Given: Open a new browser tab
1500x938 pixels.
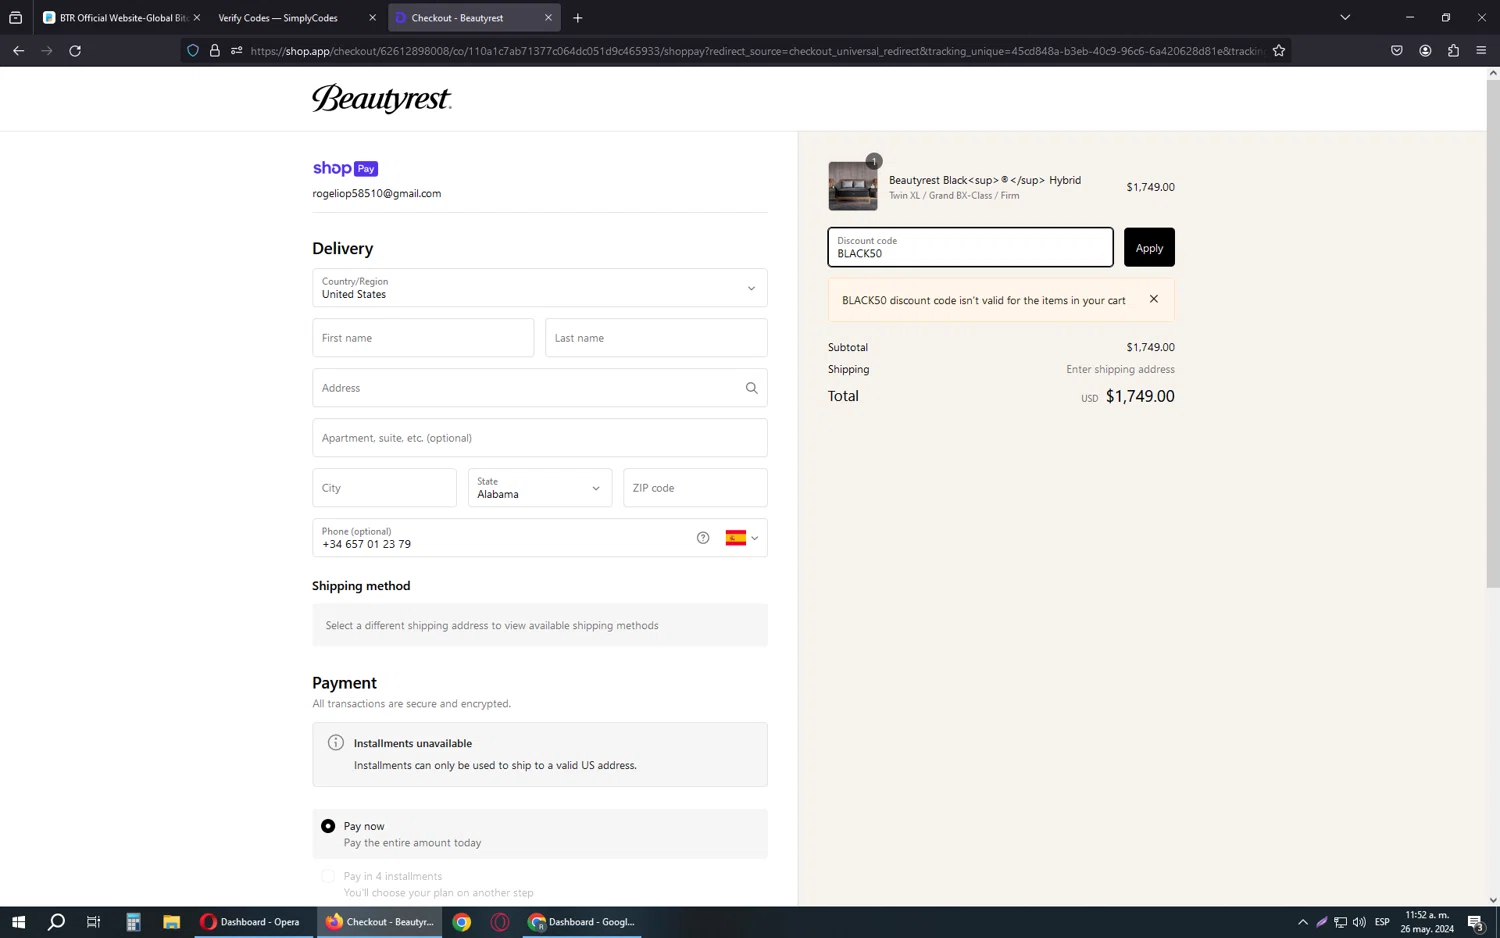Looking at the screenshot, I should click(577, 17).
